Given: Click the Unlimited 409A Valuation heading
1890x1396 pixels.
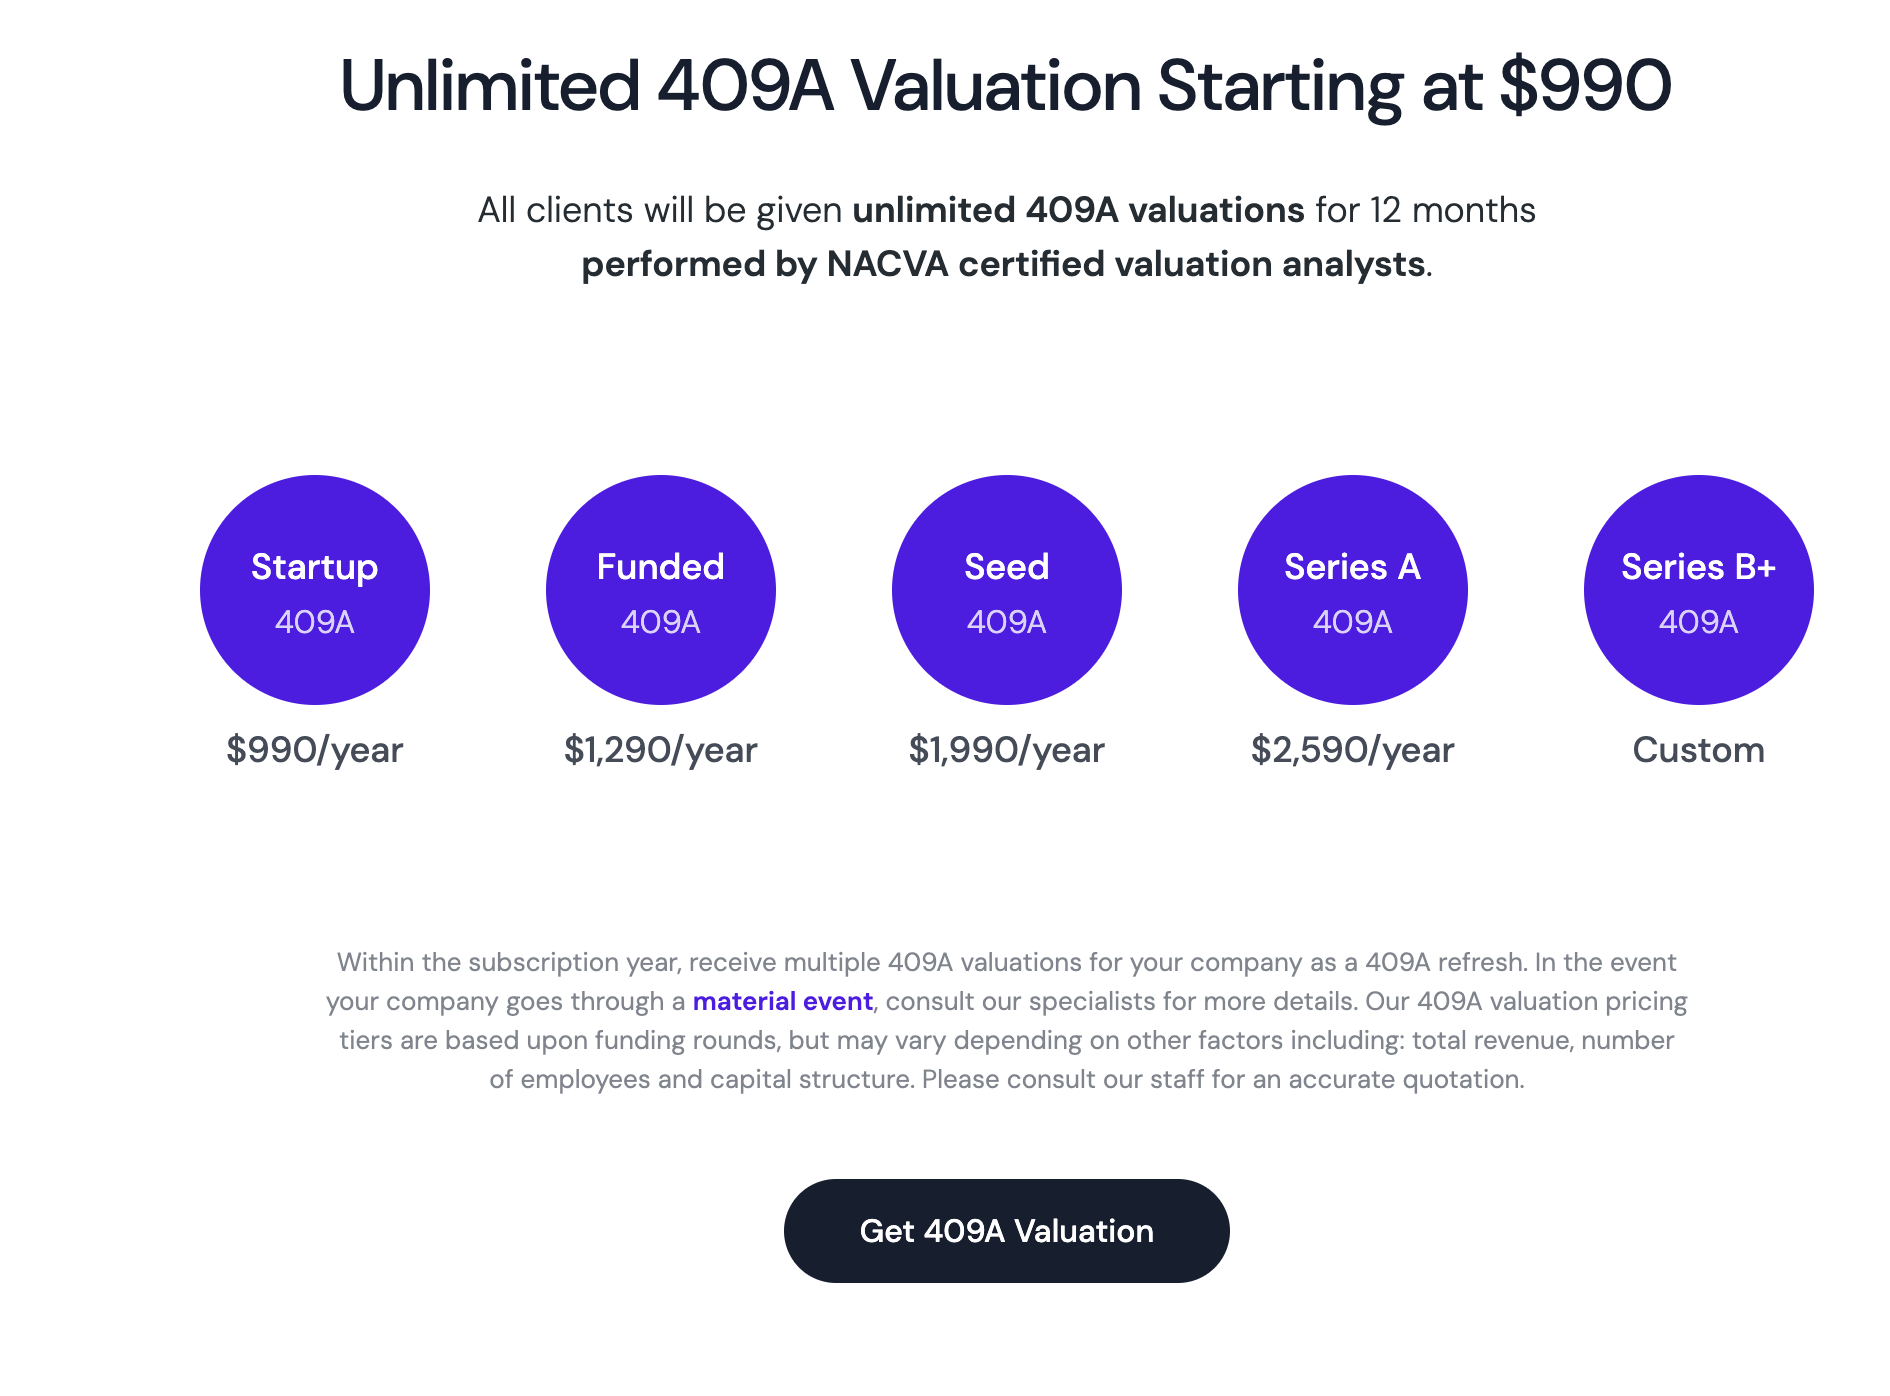Looking at the screenshot, I should [x=1005, y=86].
